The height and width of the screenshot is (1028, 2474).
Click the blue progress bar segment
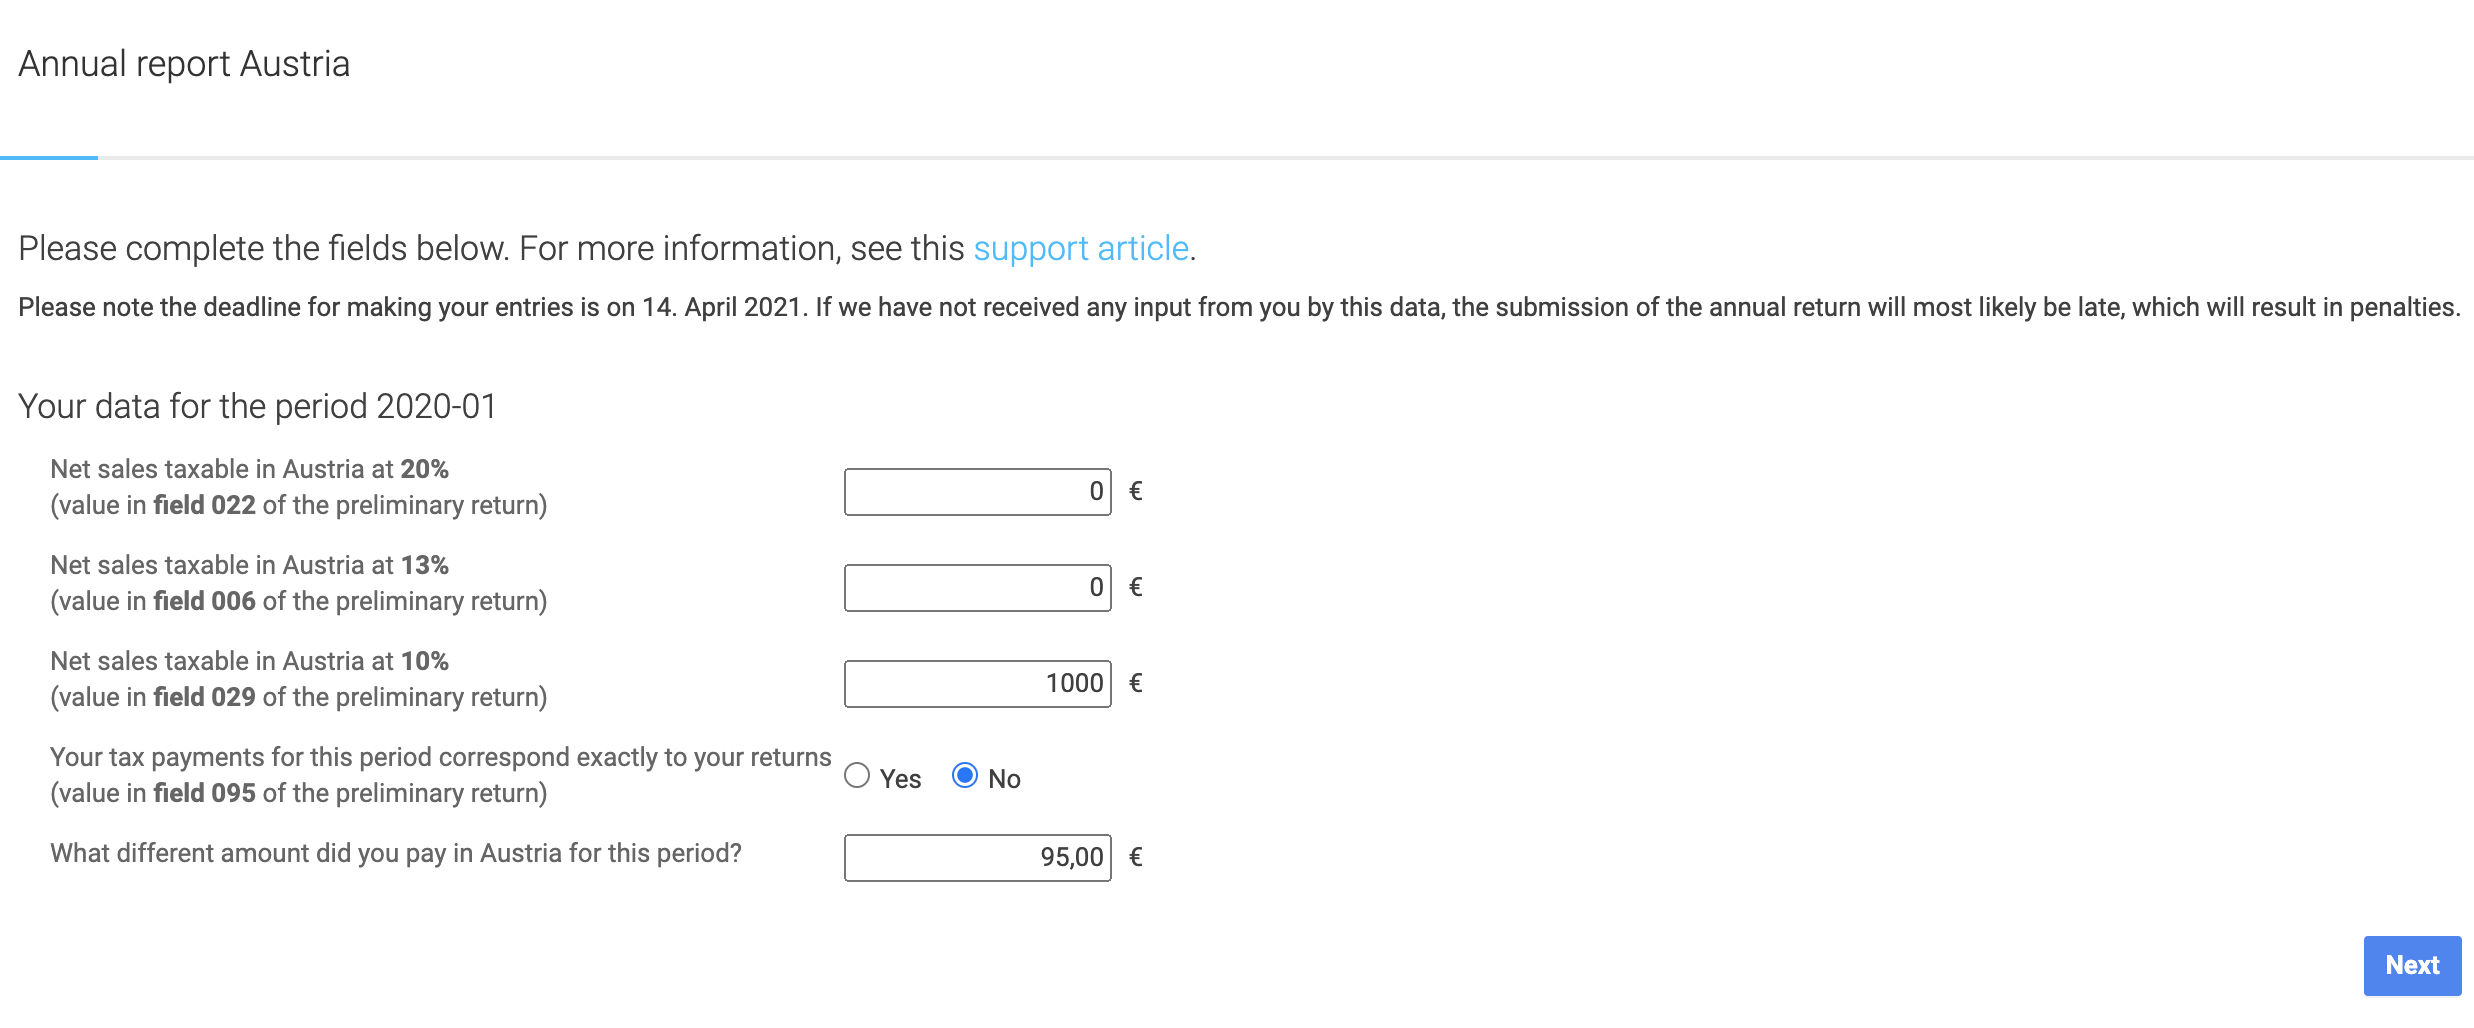coord(49,157)
